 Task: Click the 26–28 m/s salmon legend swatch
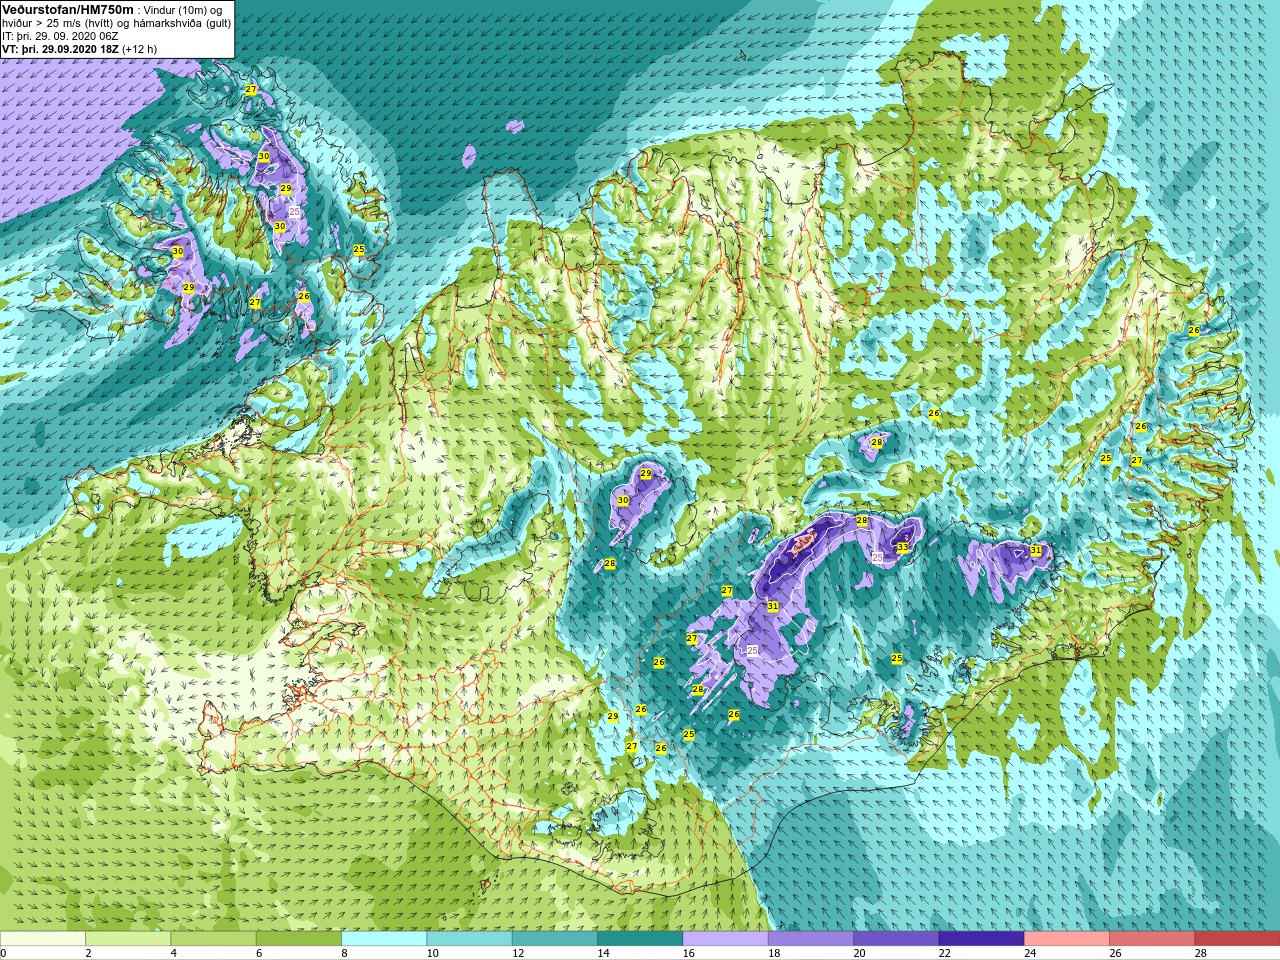(x=1152, y=939)
